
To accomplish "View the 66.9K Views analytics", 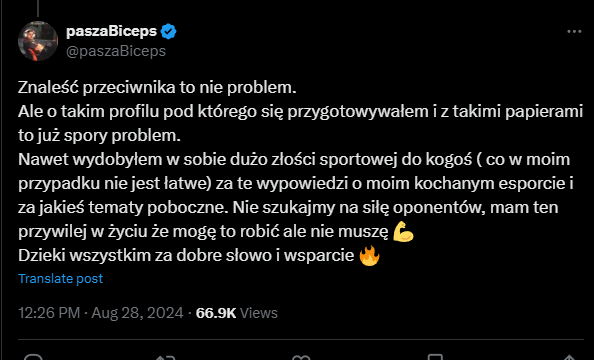I will (x=237, y=313).
